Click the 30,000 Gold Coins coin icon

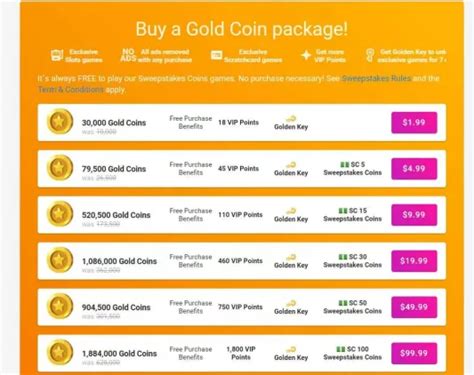(60, 122)
